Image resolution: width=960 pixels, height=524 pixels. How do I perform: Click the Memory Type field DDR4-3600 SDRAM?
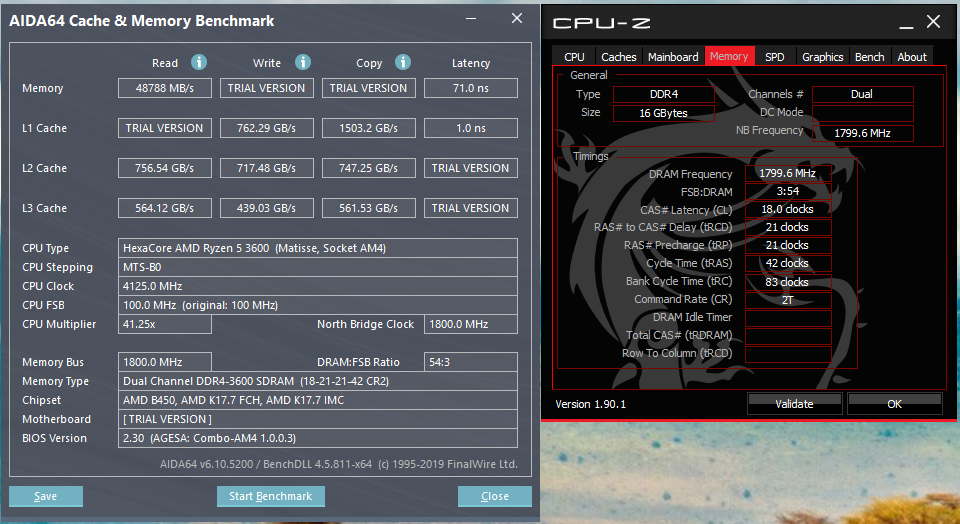coord(318,381)
